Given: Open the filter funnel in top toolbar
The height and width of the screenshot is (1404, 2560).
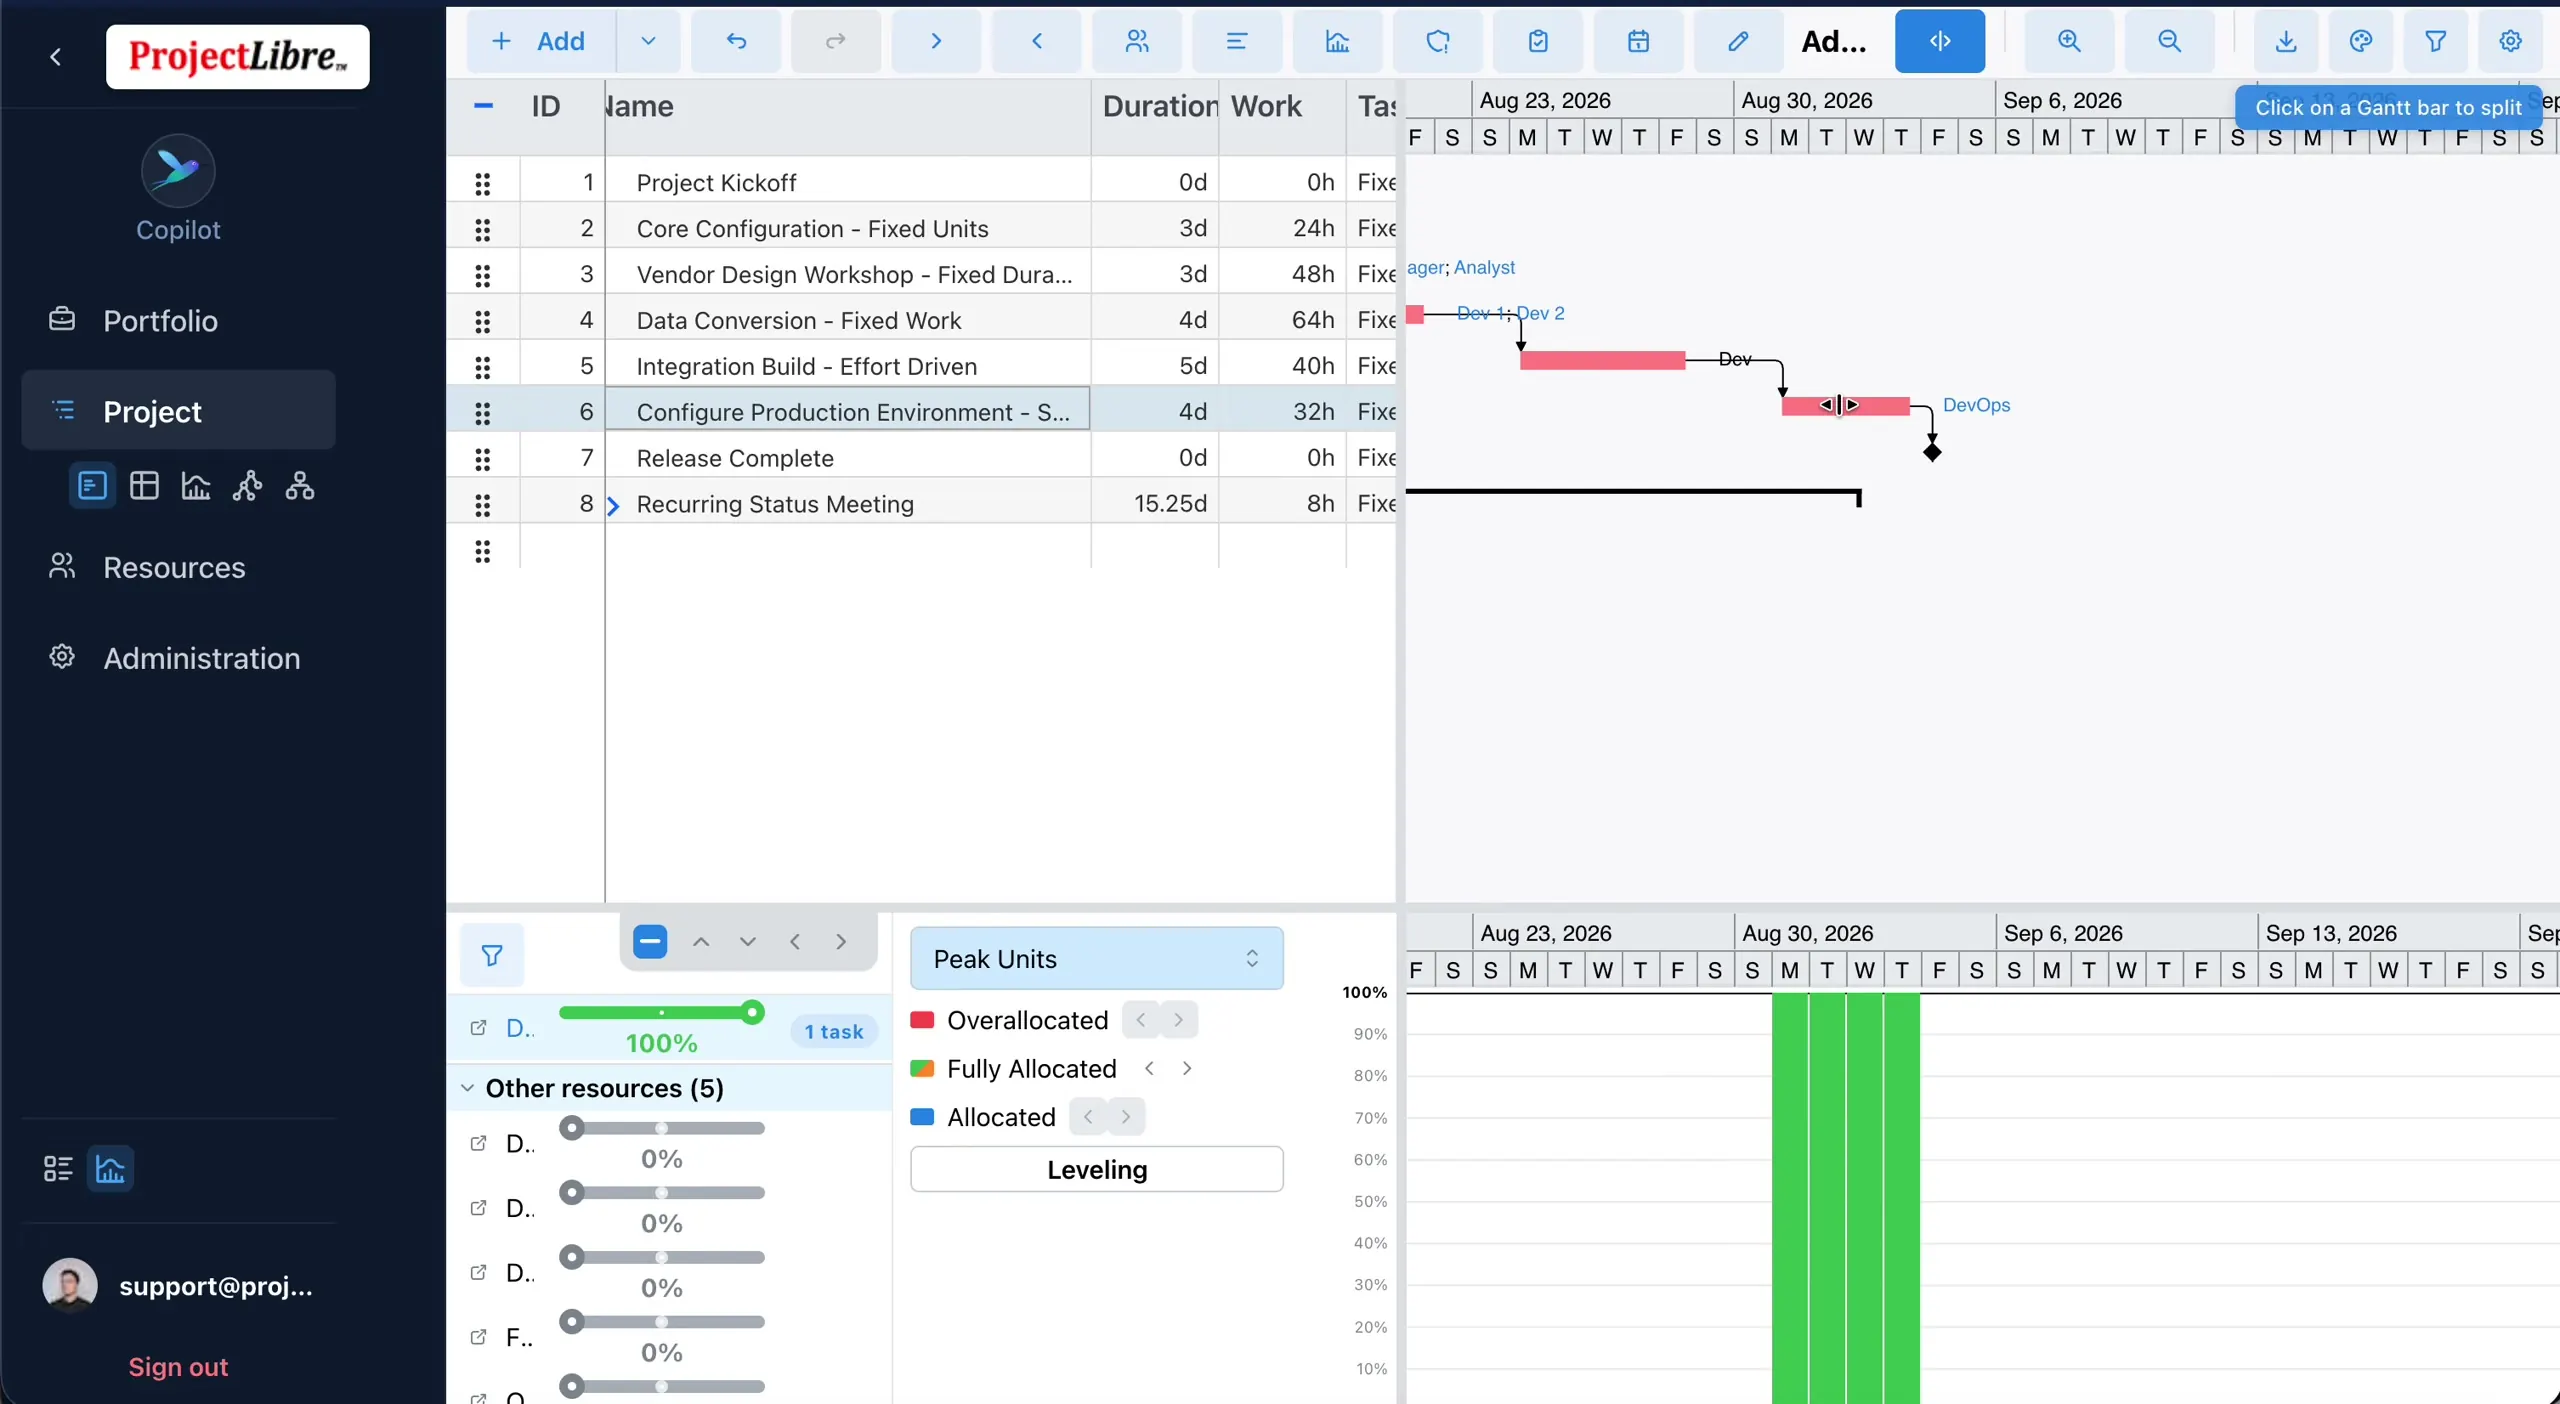Looking at the screenshot, I should point(2436,41).
